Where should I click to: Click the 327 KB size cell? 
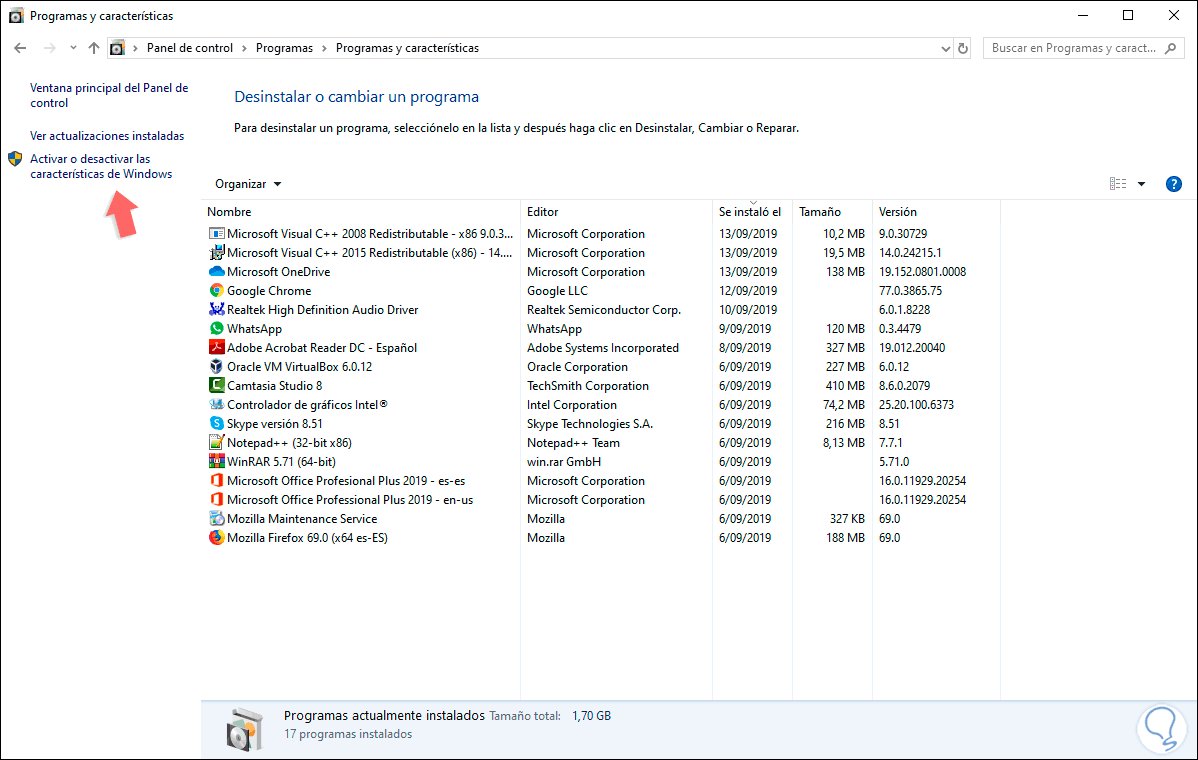[847, 519]
